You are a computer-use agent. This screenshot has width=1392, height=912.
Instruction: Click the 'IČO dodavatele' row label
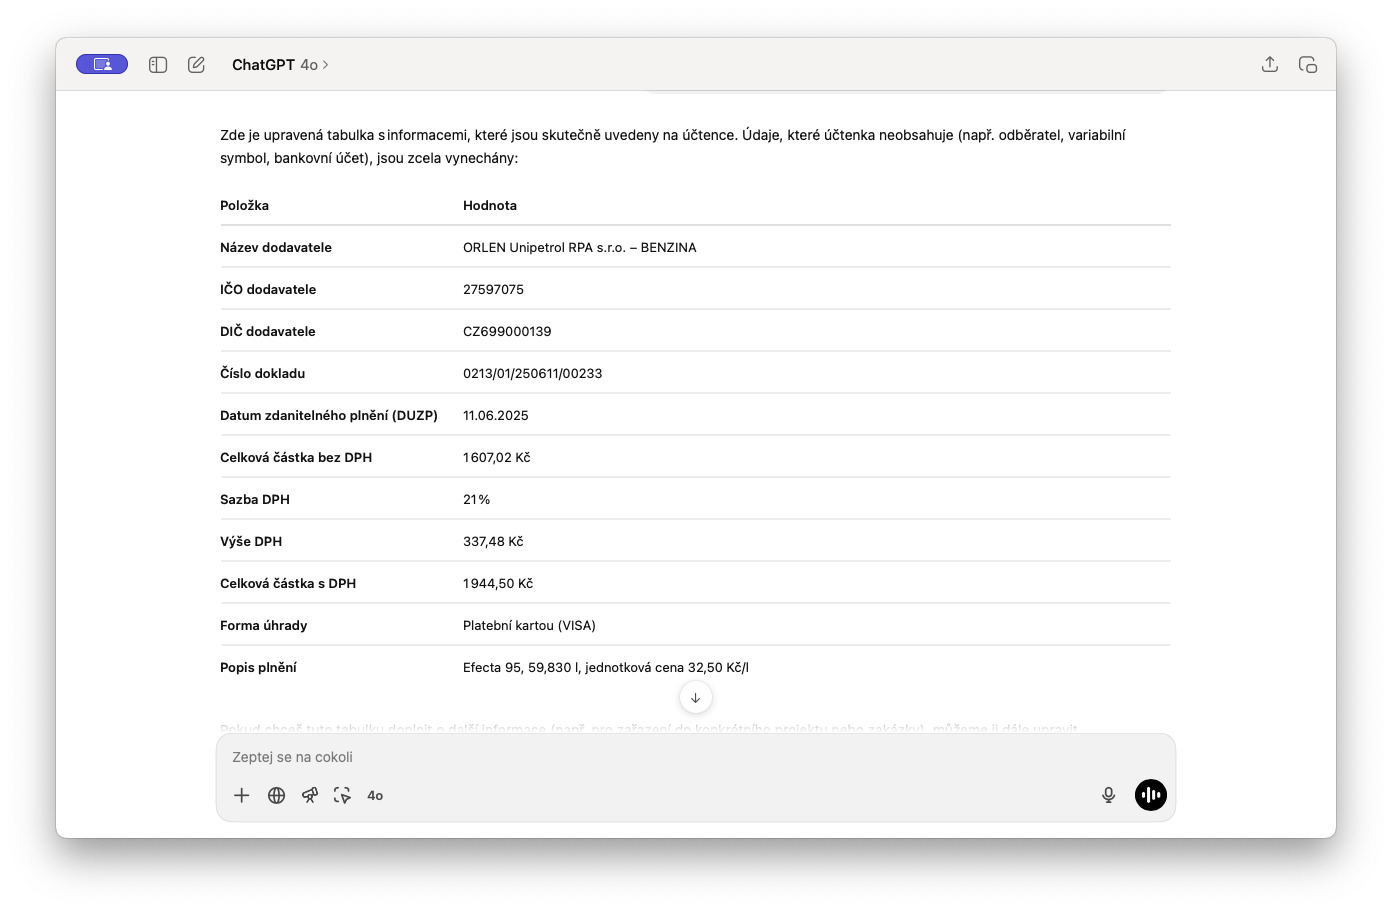[x=268, y=289]
